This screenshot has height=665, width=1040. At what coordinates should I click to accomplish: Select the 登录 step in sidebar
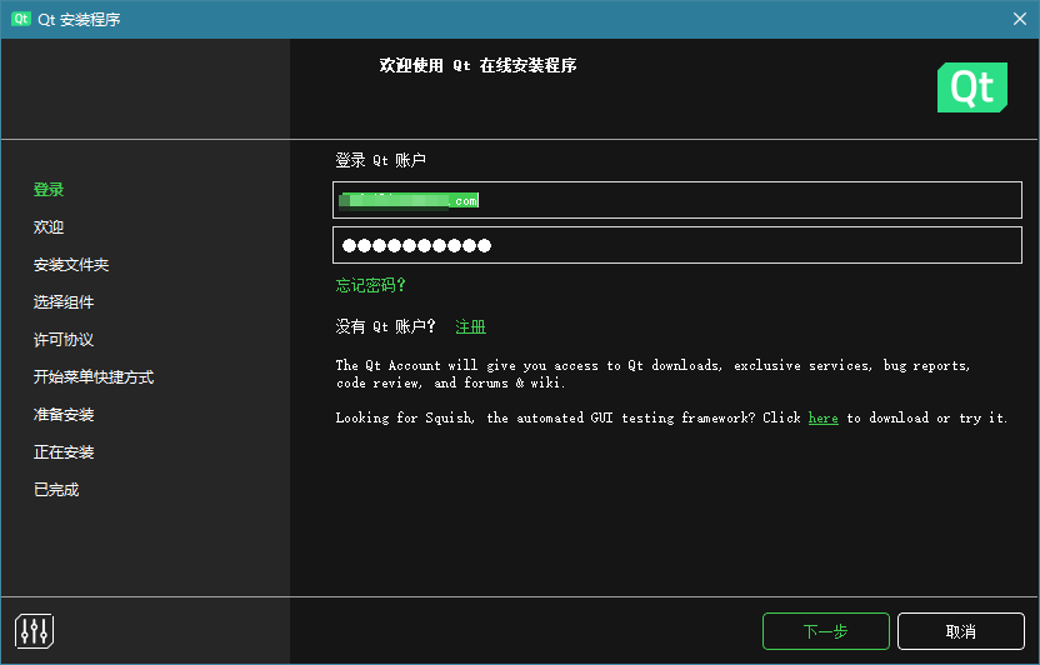[x=48, y=190]
